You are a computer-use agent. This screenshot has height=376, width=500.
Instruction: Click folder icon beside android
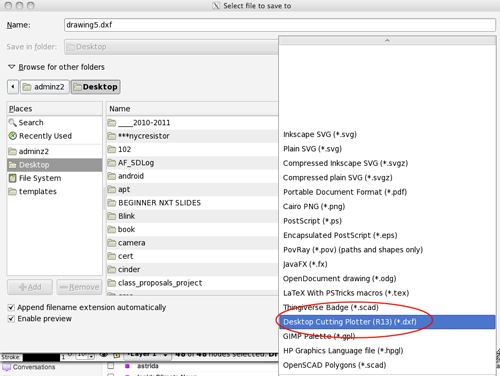(x=112, y=176)
